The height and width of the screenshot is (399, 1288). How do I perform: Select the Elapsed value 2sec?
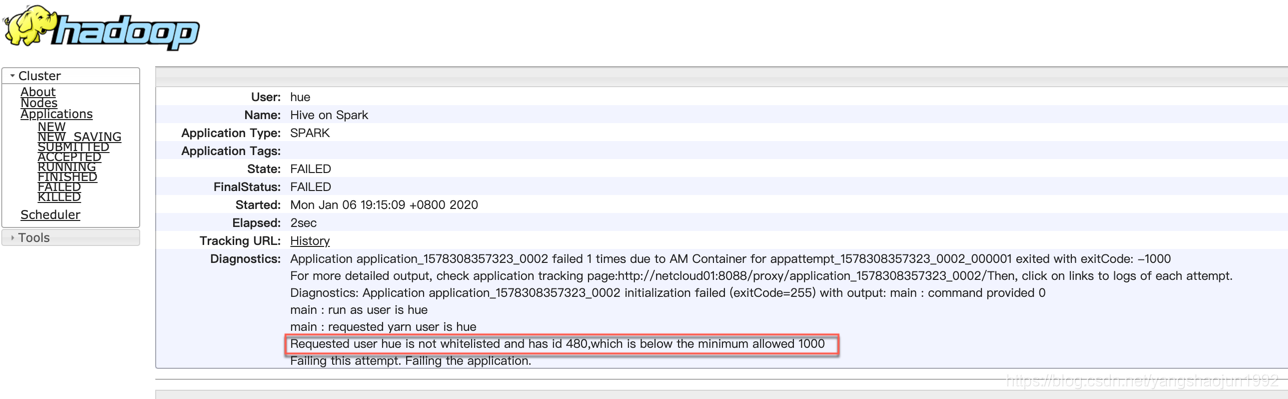tap(303, 223)
